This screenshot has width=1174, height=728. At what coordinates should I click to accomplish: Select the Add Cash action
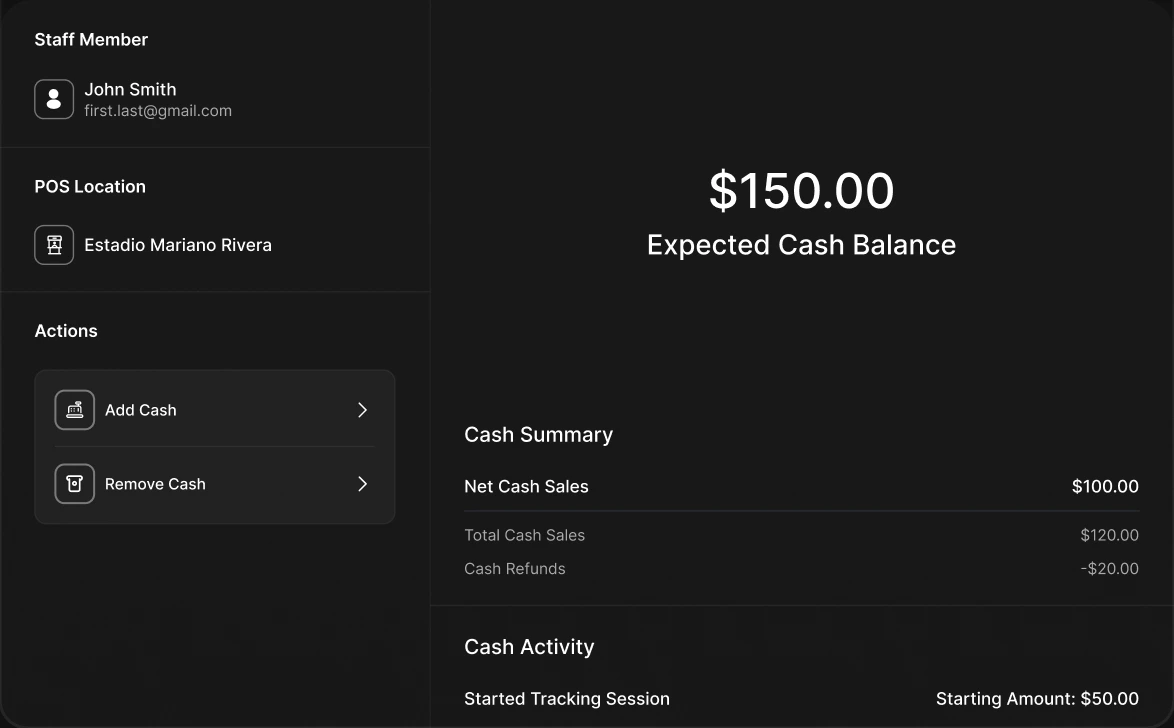pyautogui.click(x=215, y=410)
